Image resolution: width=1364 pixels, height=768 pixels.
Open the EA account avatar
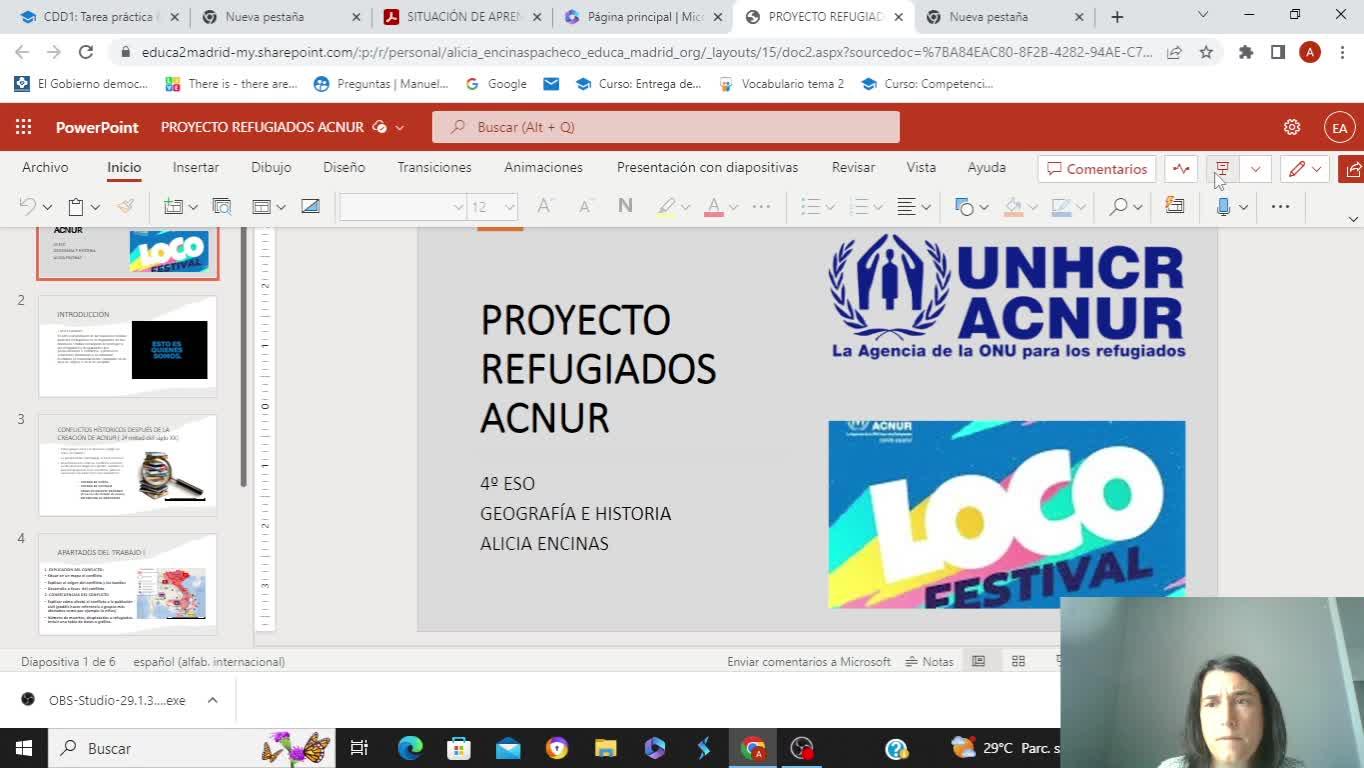pyautogui.click(x=1340, y=127)
